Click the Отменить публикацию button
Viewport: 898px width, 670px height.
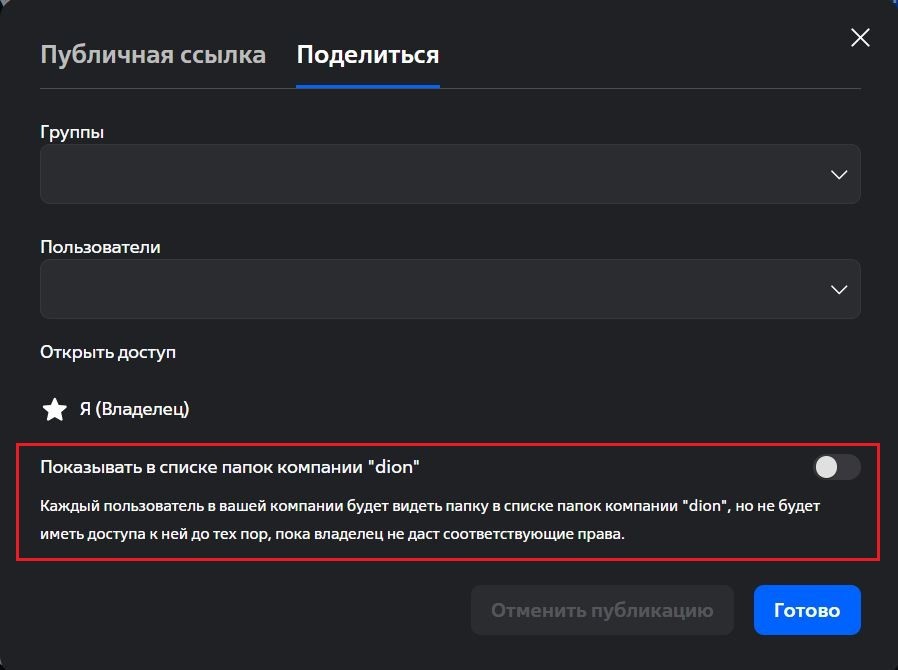[602, 610]
